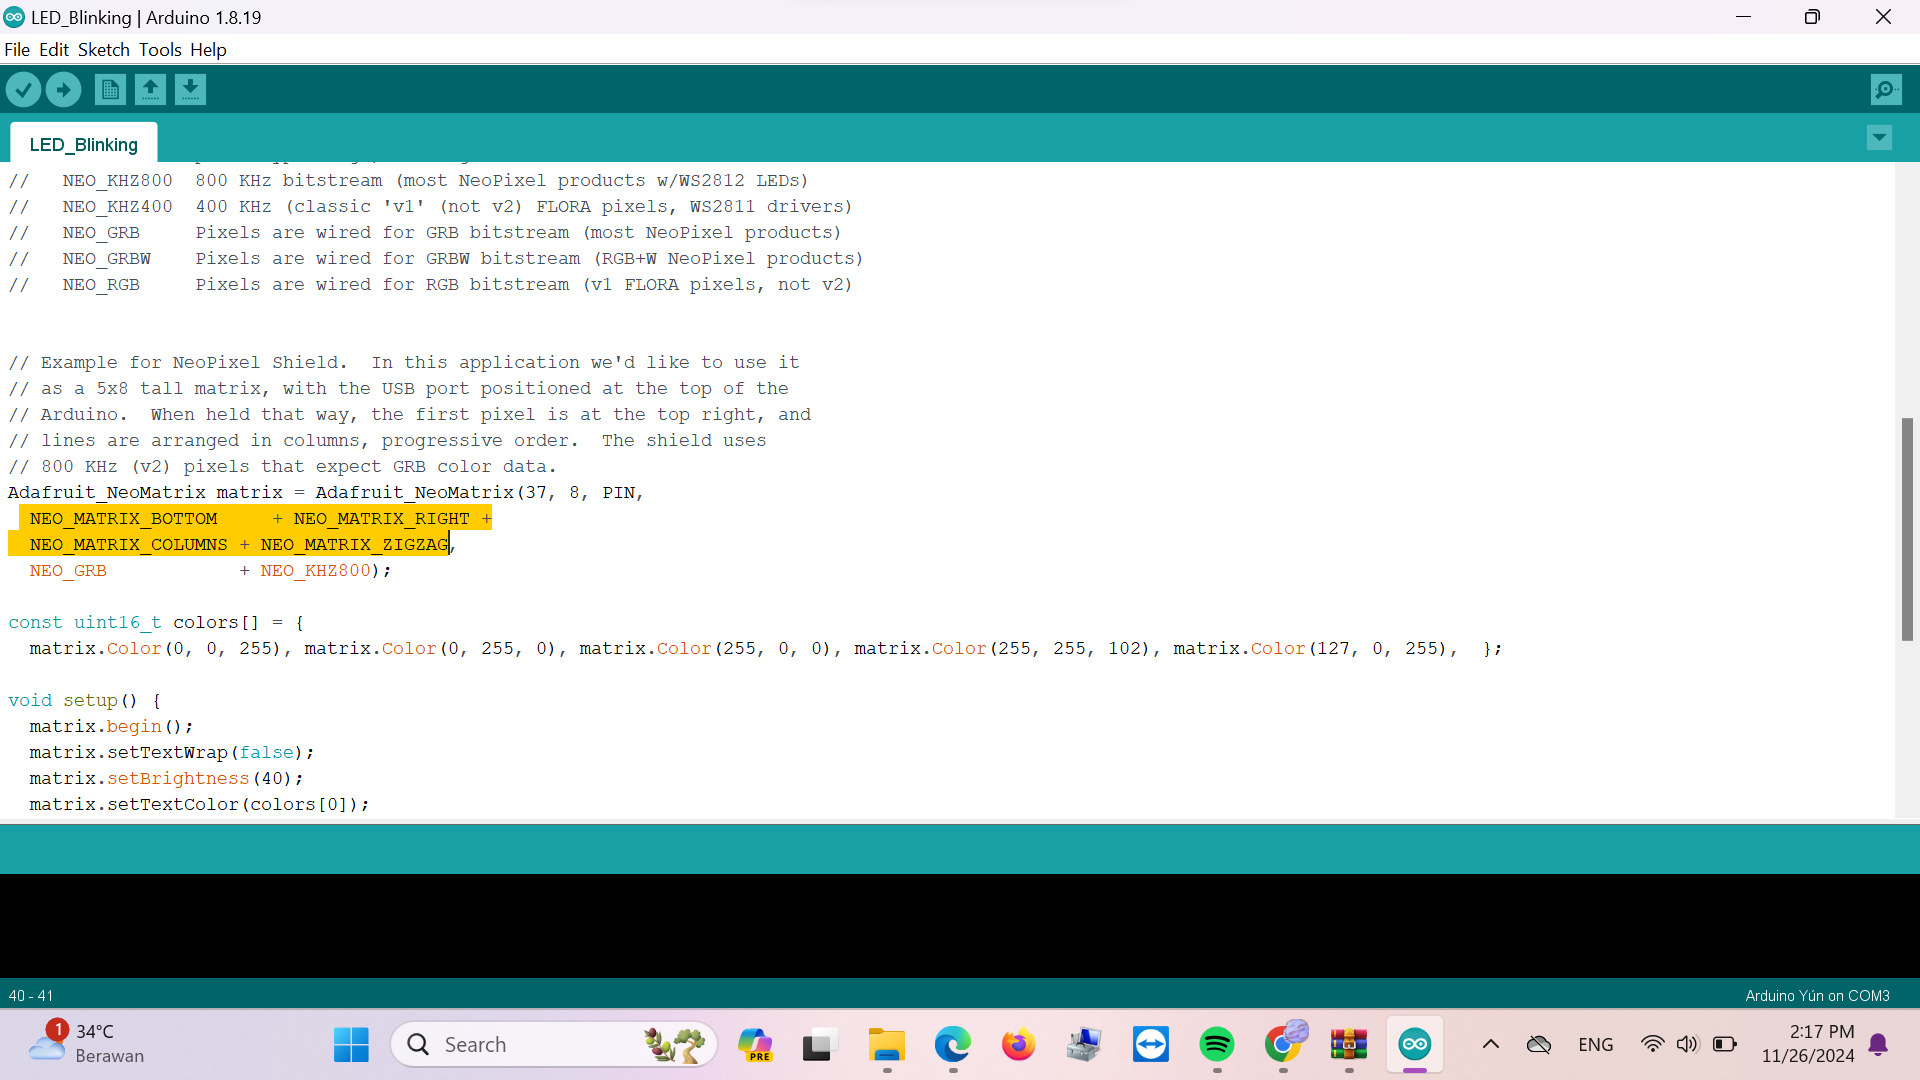The image size is (1920, 1080).
Task: Click the Windows Start button
Action: pyautogui.click(x=351, y=1045)
